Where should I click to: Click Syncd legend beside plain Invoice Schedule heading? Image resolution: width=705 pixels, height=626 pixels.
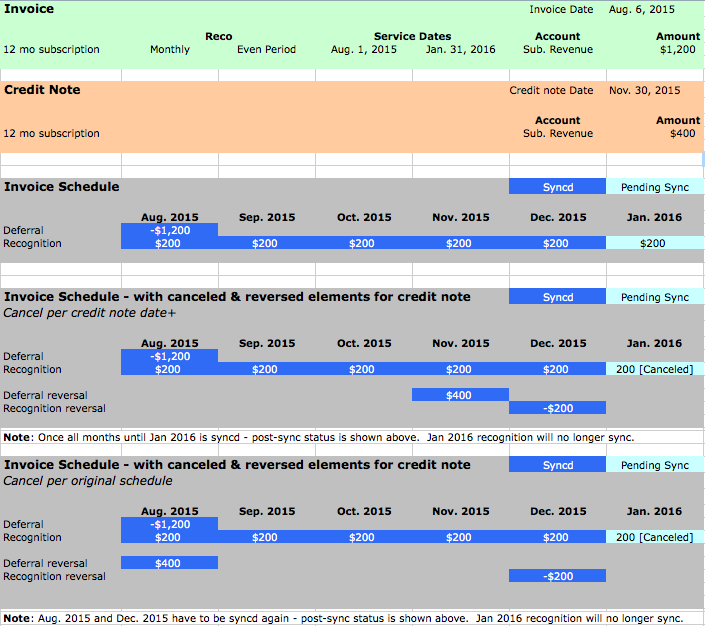[x=558, y=187]
